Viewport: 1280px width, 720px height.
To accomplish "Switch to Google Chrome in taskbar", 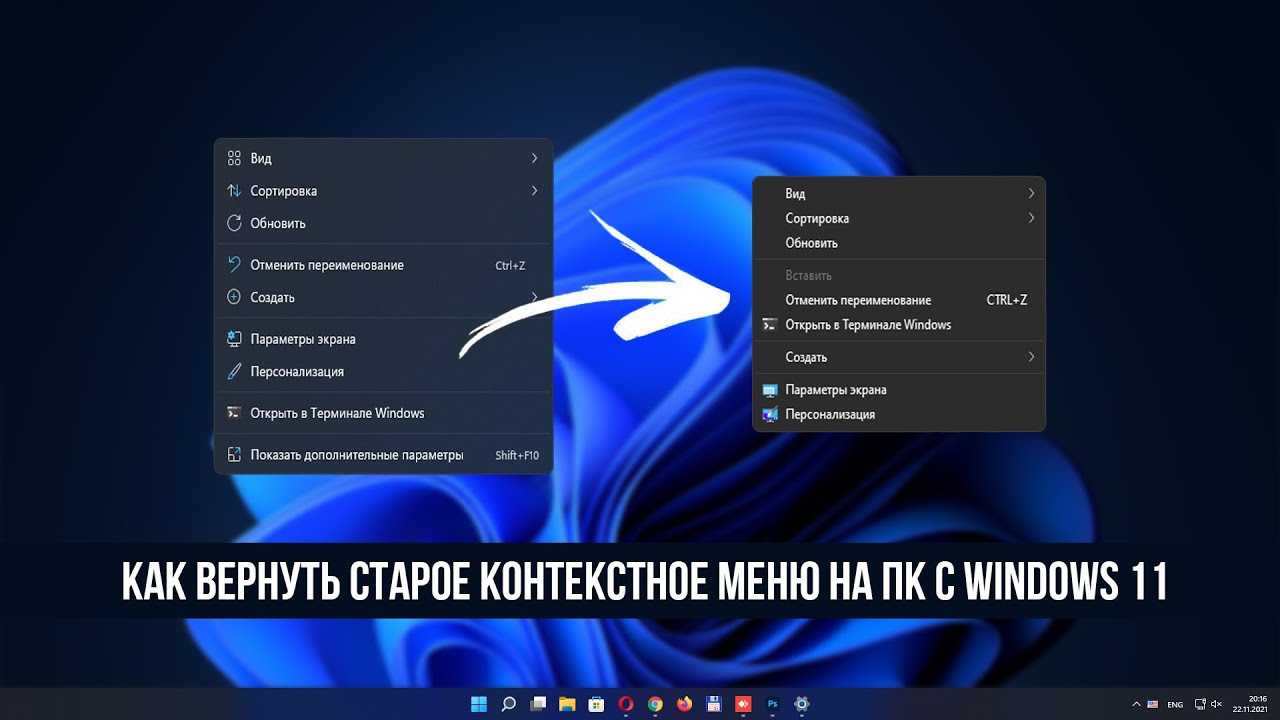I will tap(655, 704).
